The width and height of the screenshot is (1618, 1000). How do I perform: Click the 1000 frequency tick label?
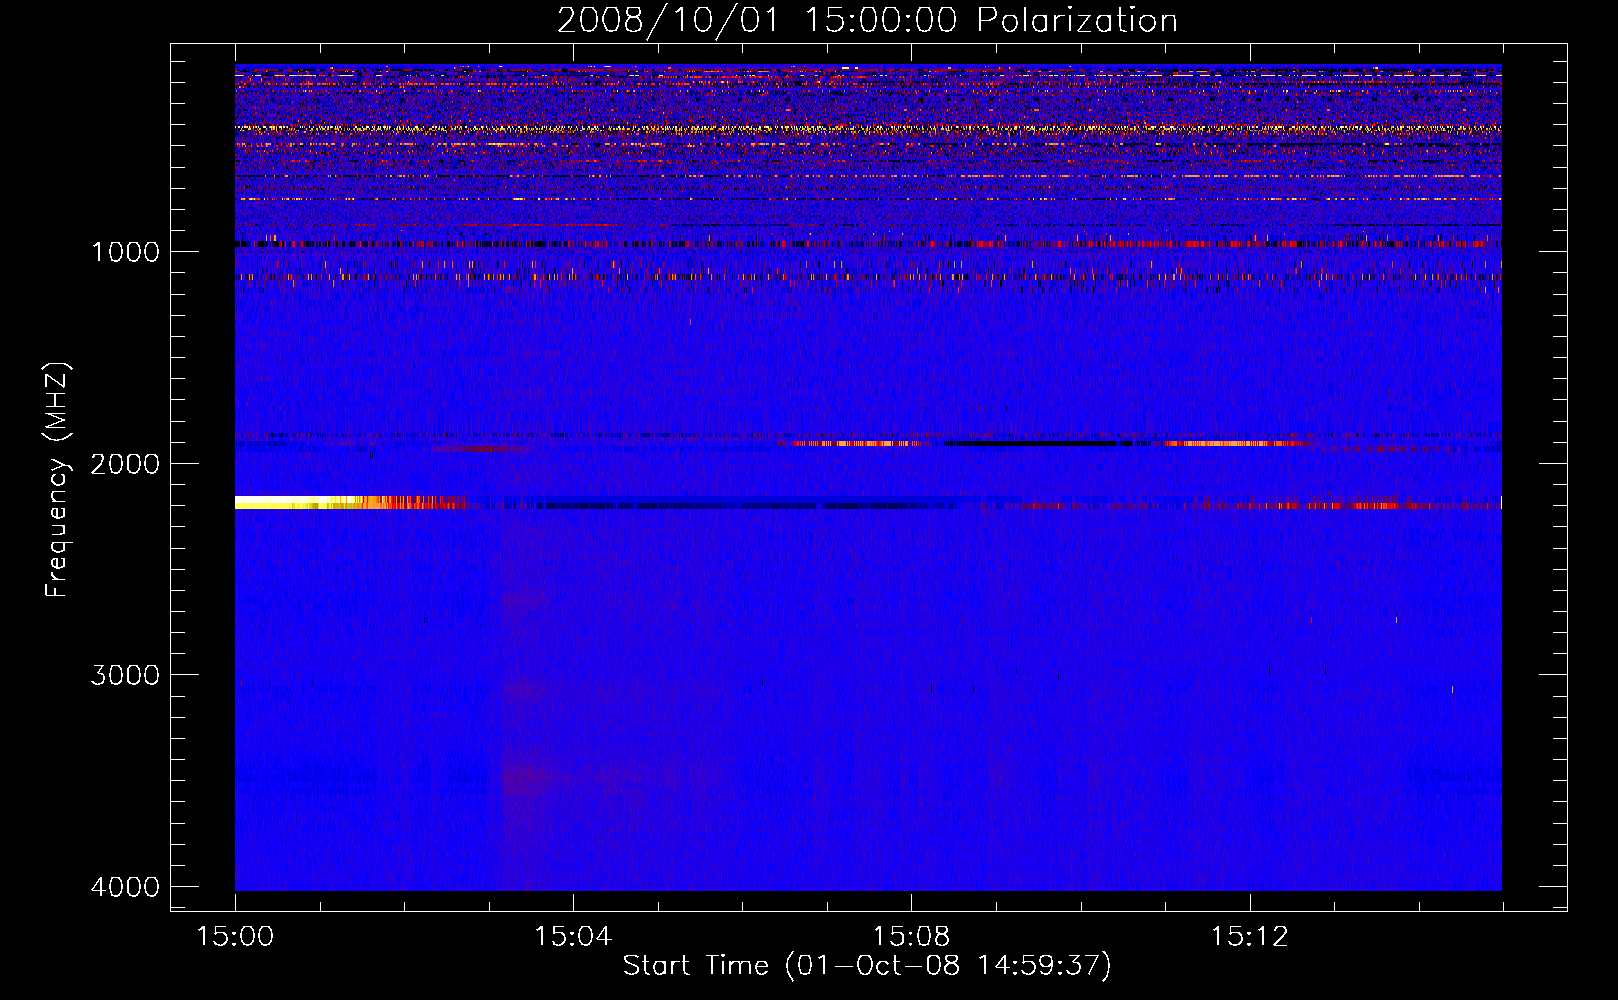[125, 252]
